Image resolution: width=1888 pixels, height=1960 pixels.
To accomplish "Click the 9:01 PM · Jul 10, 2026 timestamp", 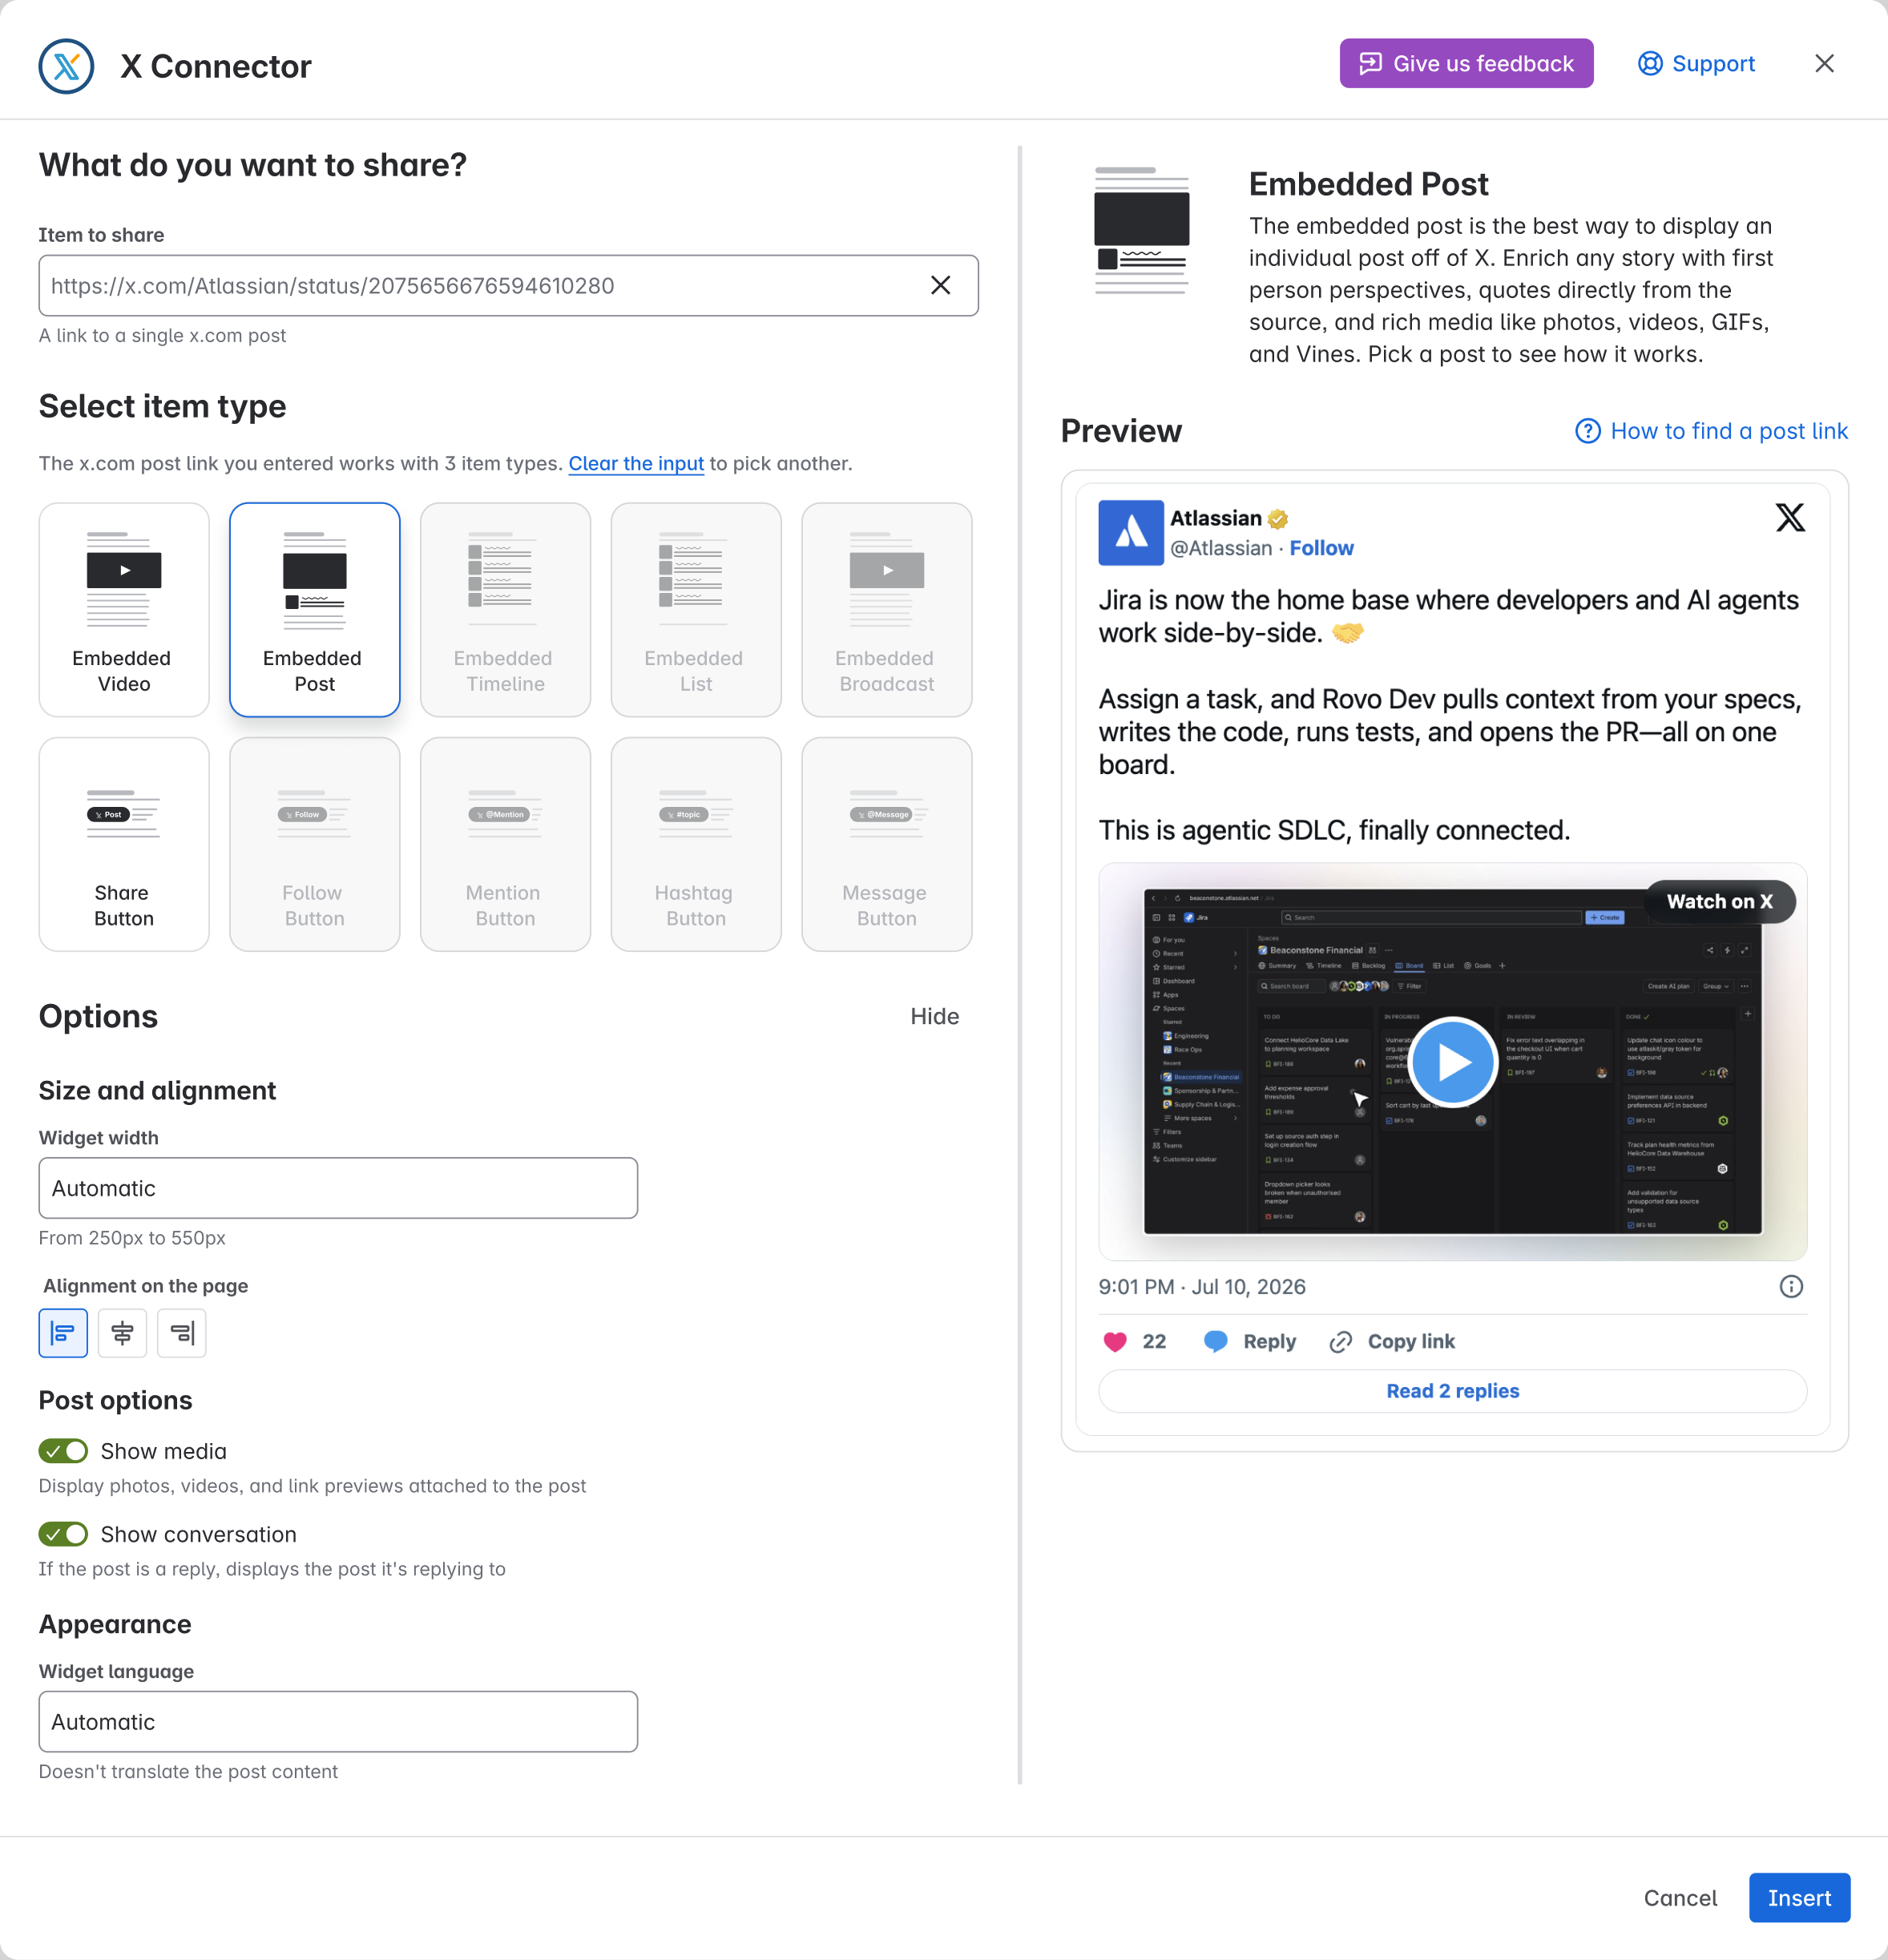I will point(1201,1286).
